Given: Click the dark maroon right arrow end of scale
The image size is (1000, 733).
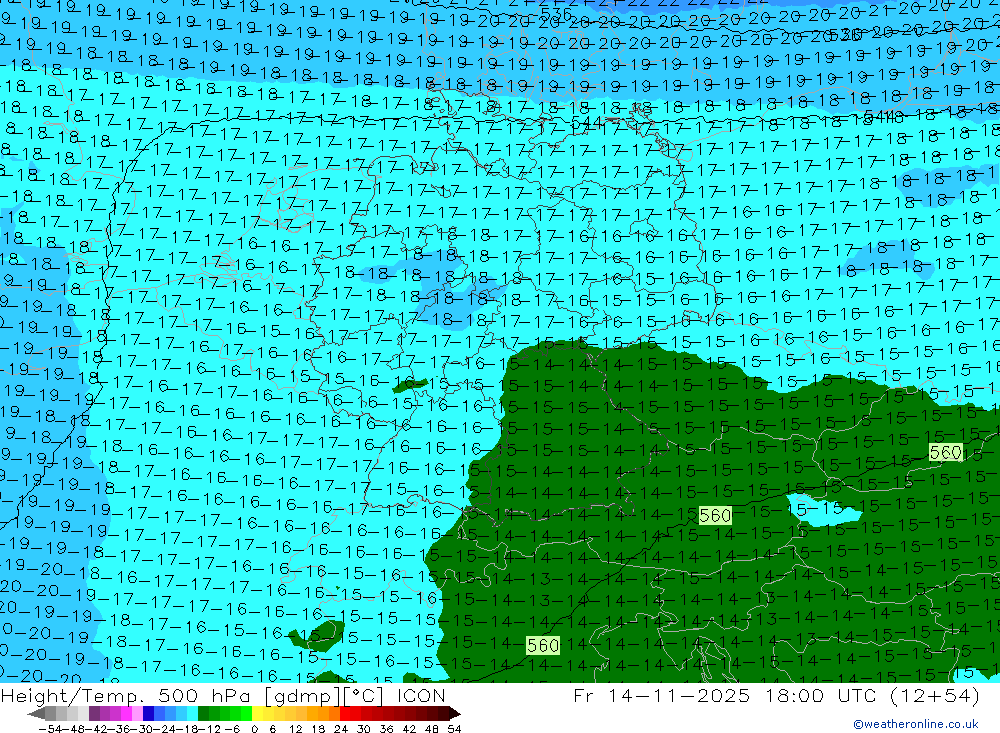Looking at the screenshot, I should tap(455, 713).
